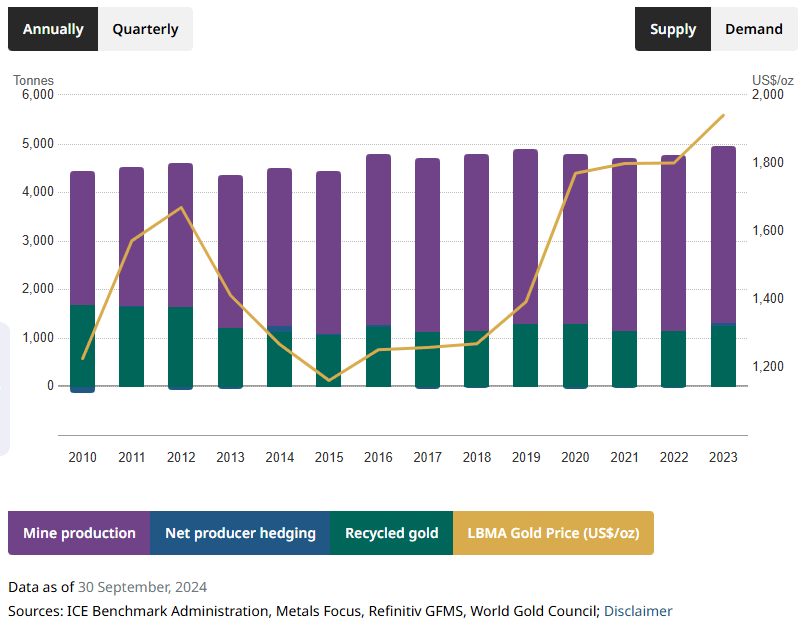Image resolution: width=807 pixels, height=632 pixels.
Task: Click the 2023 mine production bar
Action: point(723,235)
